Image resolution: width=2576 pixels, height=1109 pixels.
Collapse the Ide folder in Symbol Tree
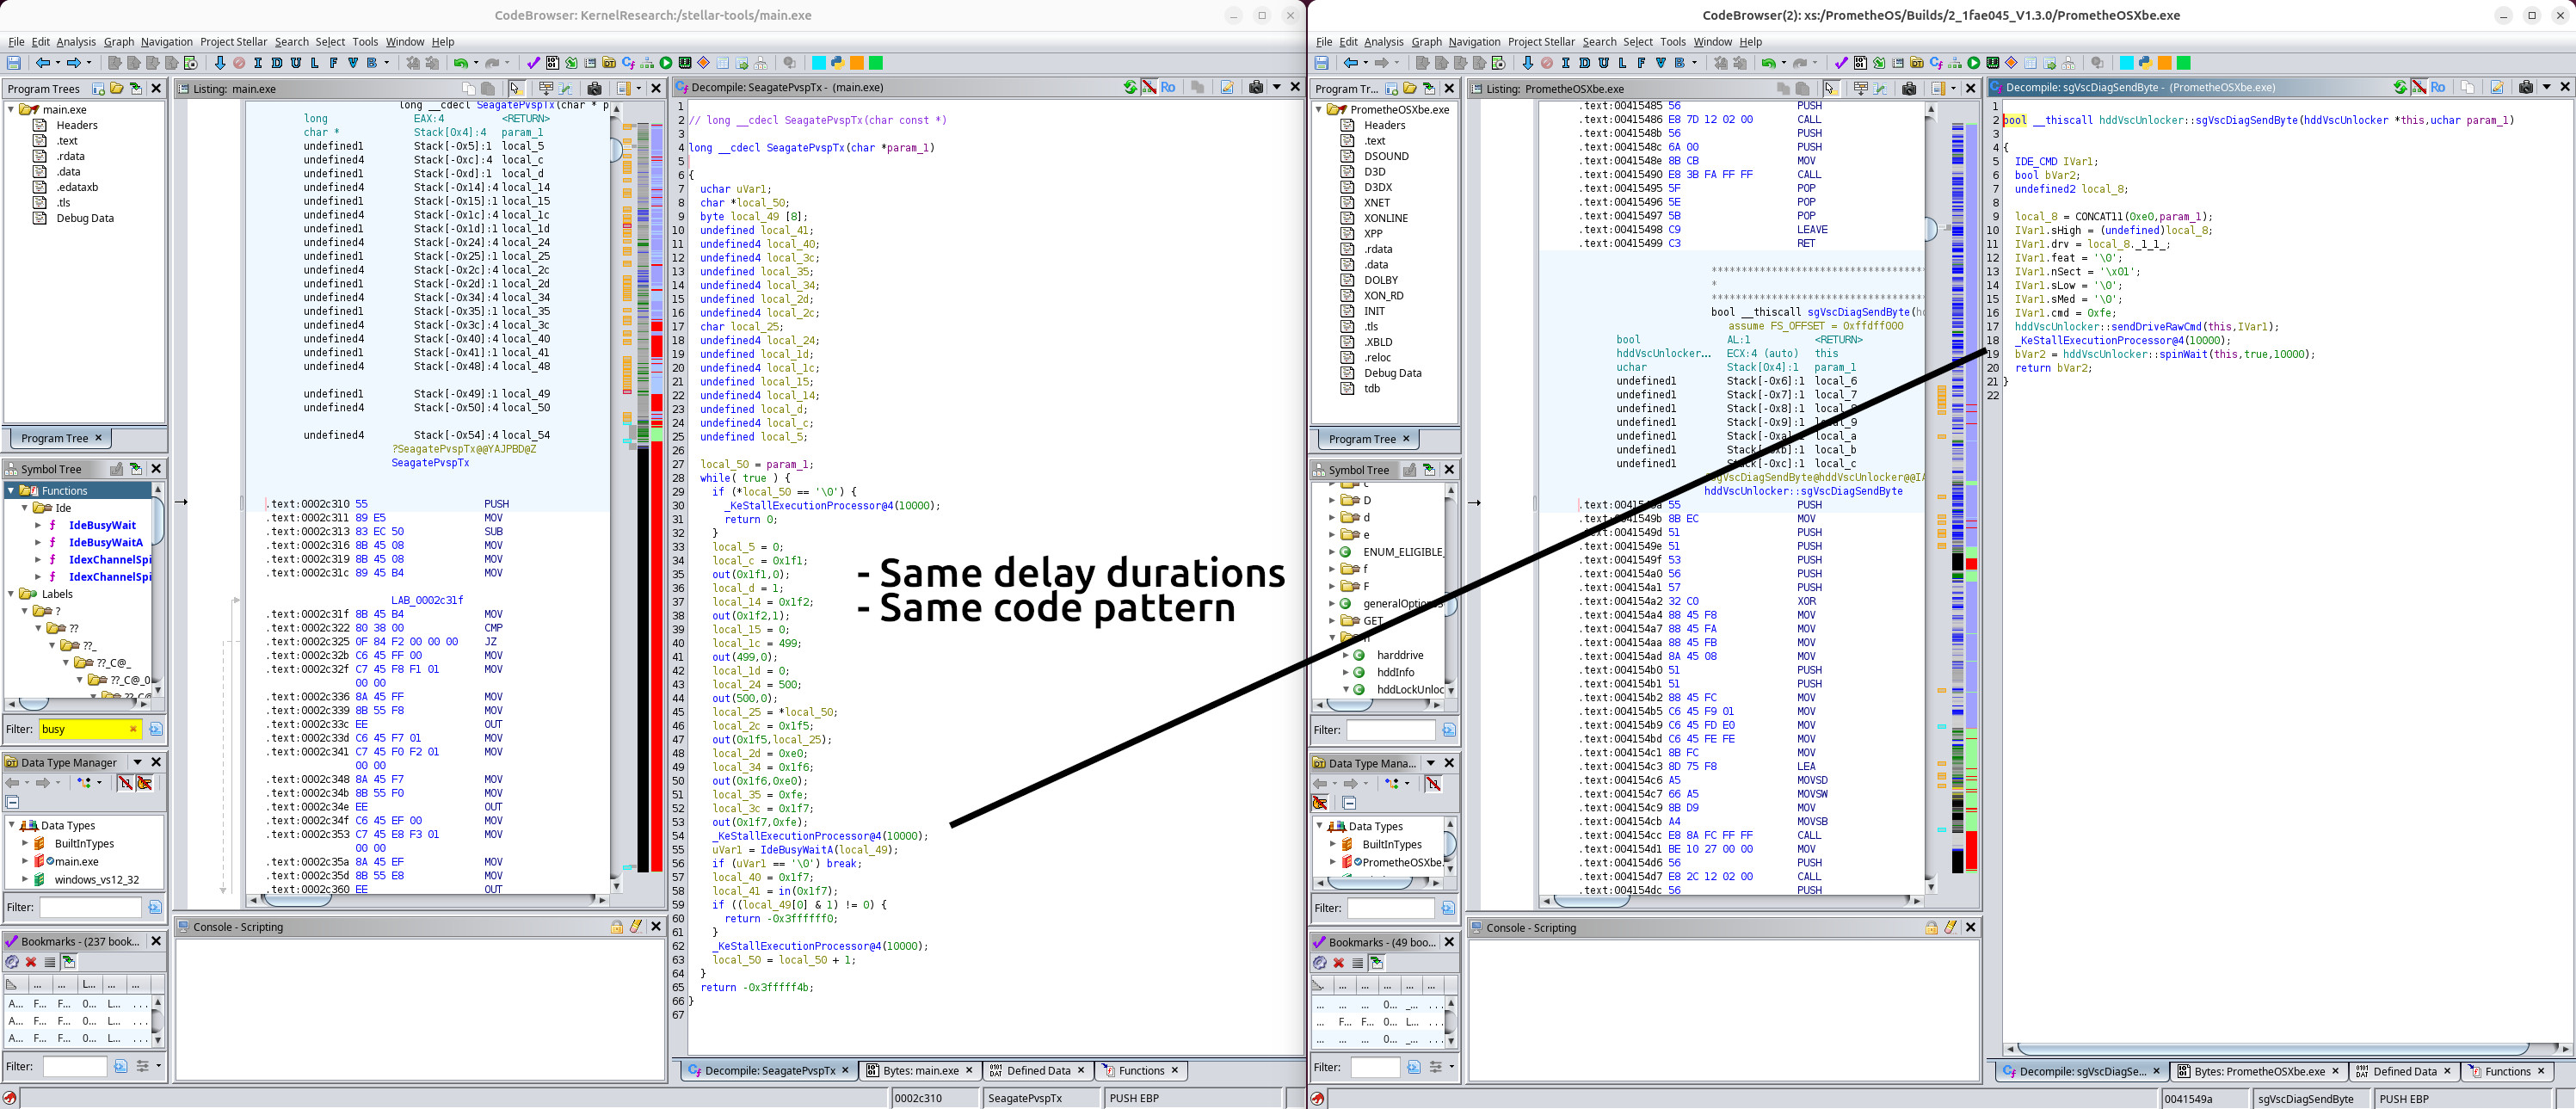[25, 507]
